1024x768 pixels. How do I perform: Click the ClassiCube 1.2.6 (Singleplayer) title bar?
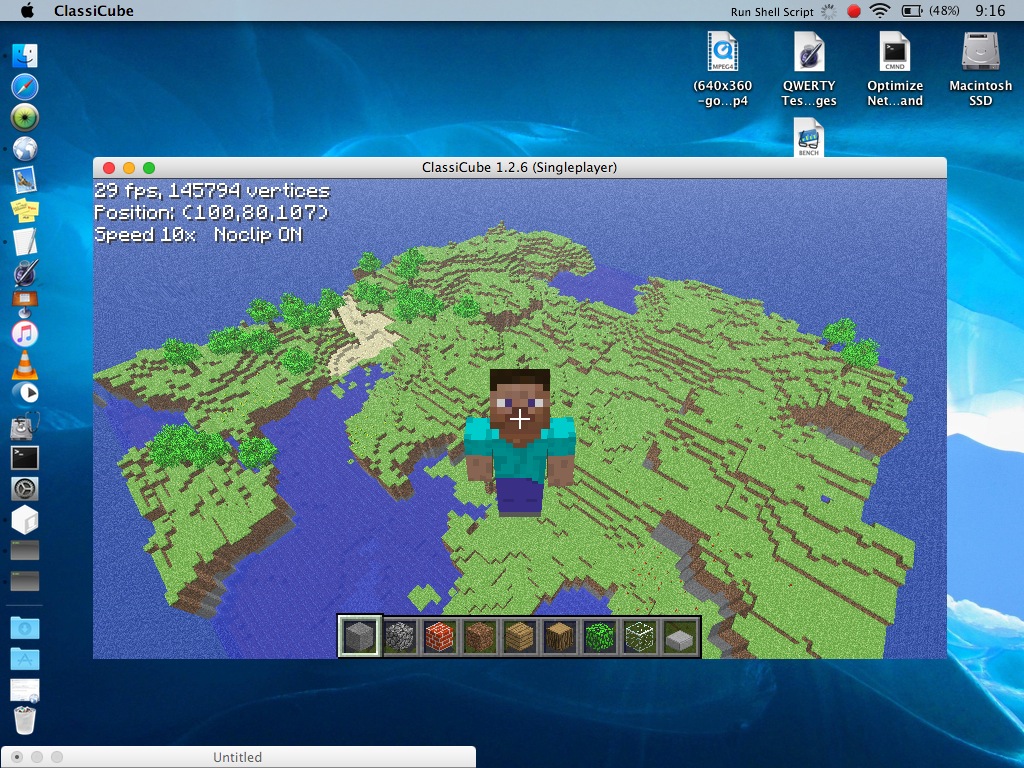pyautogui.click(x=519, y=167)
